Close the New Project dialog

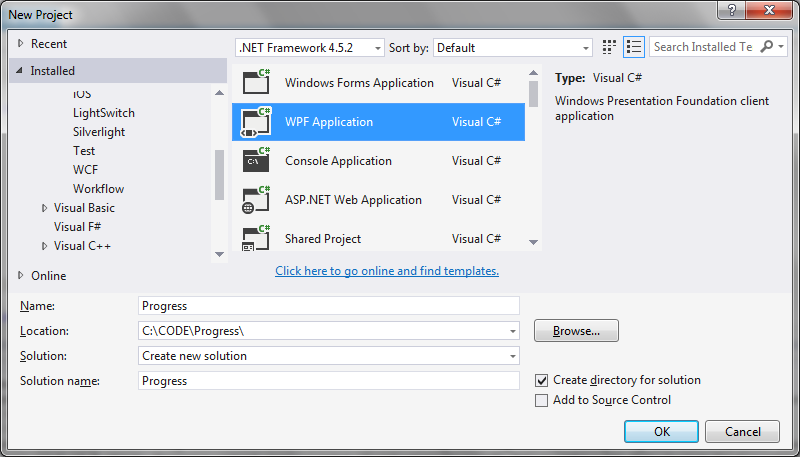point(770,10)
